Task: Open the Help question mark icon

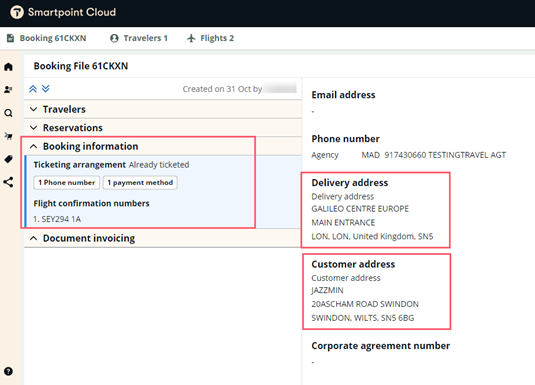Action: 9,371
